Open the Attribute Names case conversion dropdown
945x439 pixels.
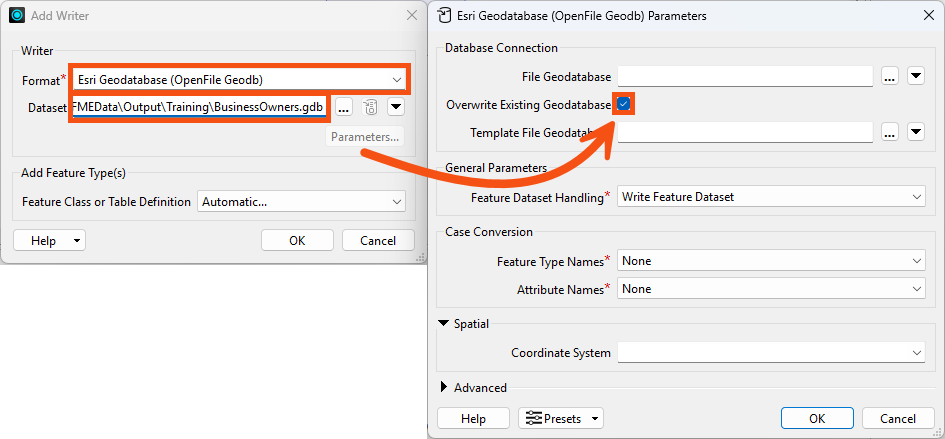point(771,289)
